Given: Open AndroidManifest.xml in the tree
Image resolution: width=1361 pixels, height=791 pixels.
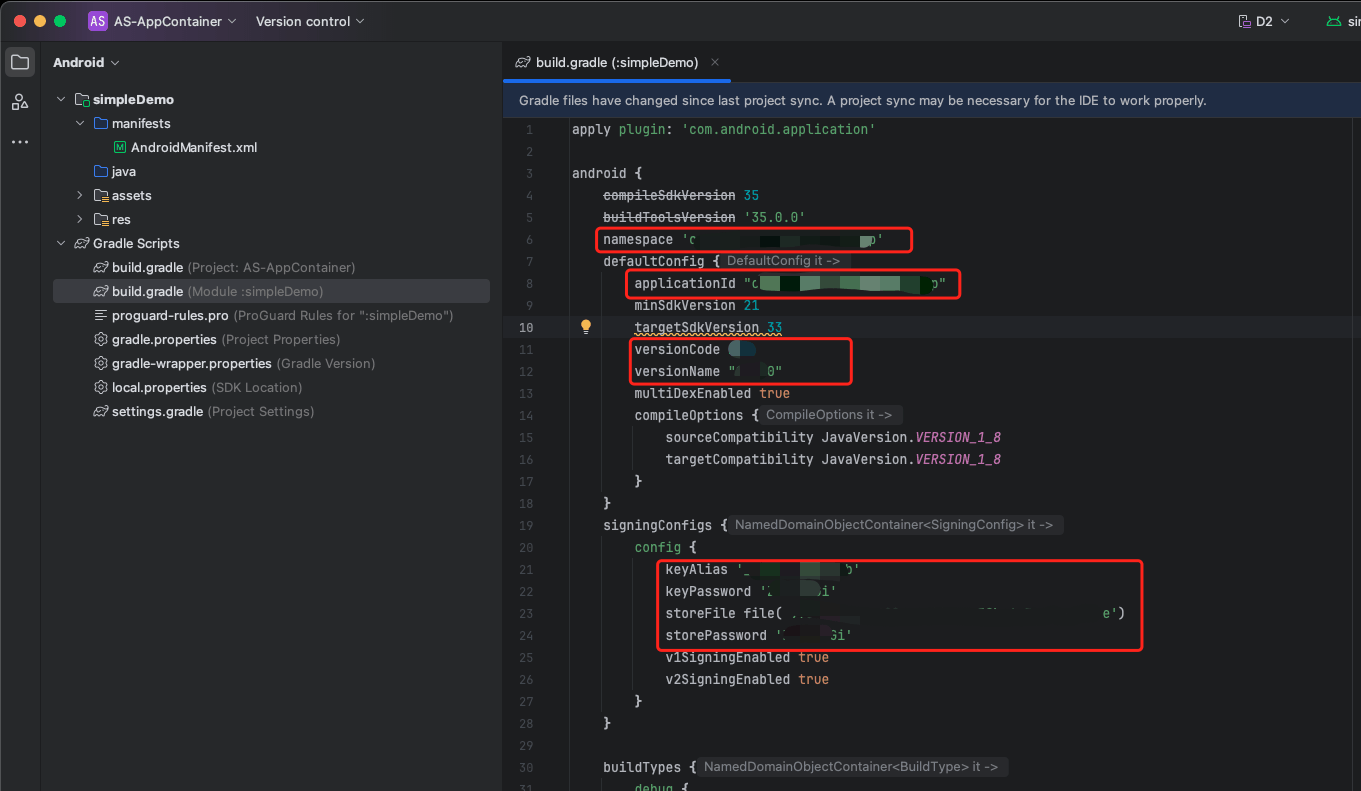Looking at the screenshot, I should click(194, 147).
